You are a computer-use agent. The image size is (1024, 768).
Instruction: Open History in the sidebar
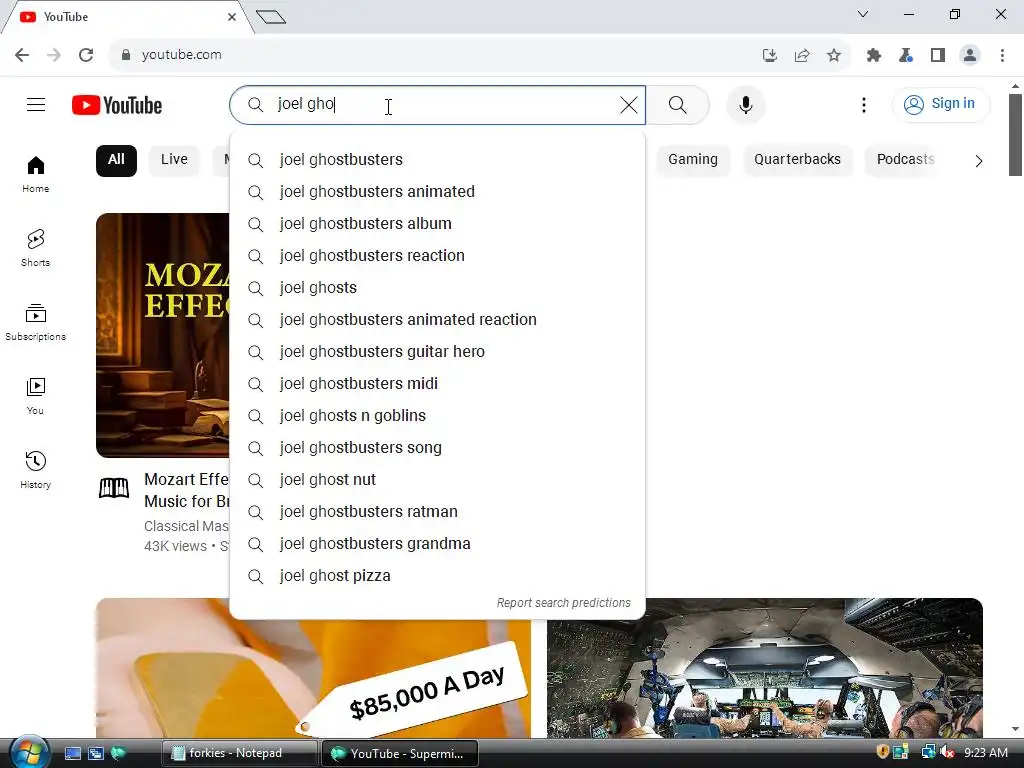(35, 470)
